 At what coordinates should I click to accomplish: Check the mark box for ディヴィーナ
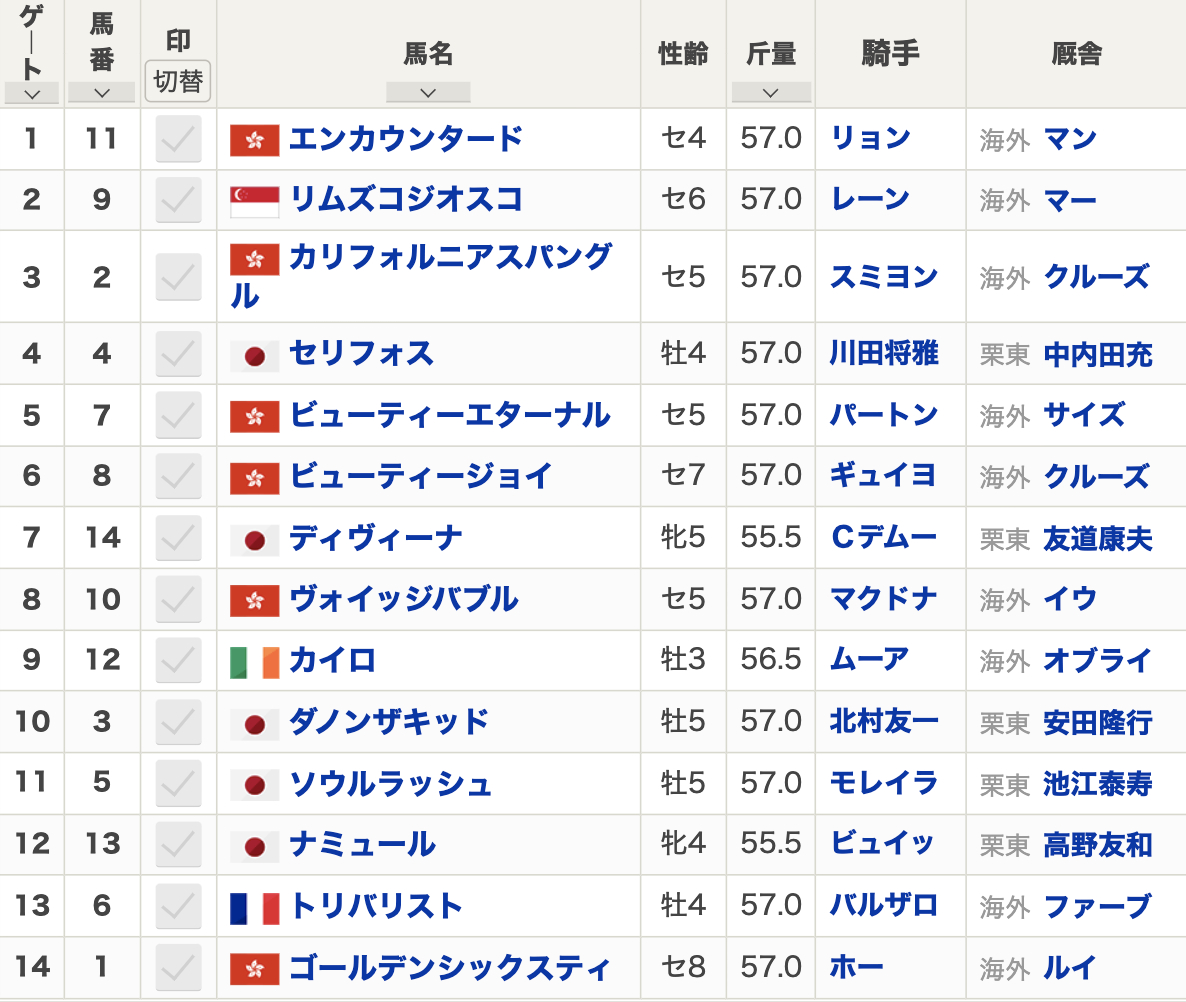point(179,539)
